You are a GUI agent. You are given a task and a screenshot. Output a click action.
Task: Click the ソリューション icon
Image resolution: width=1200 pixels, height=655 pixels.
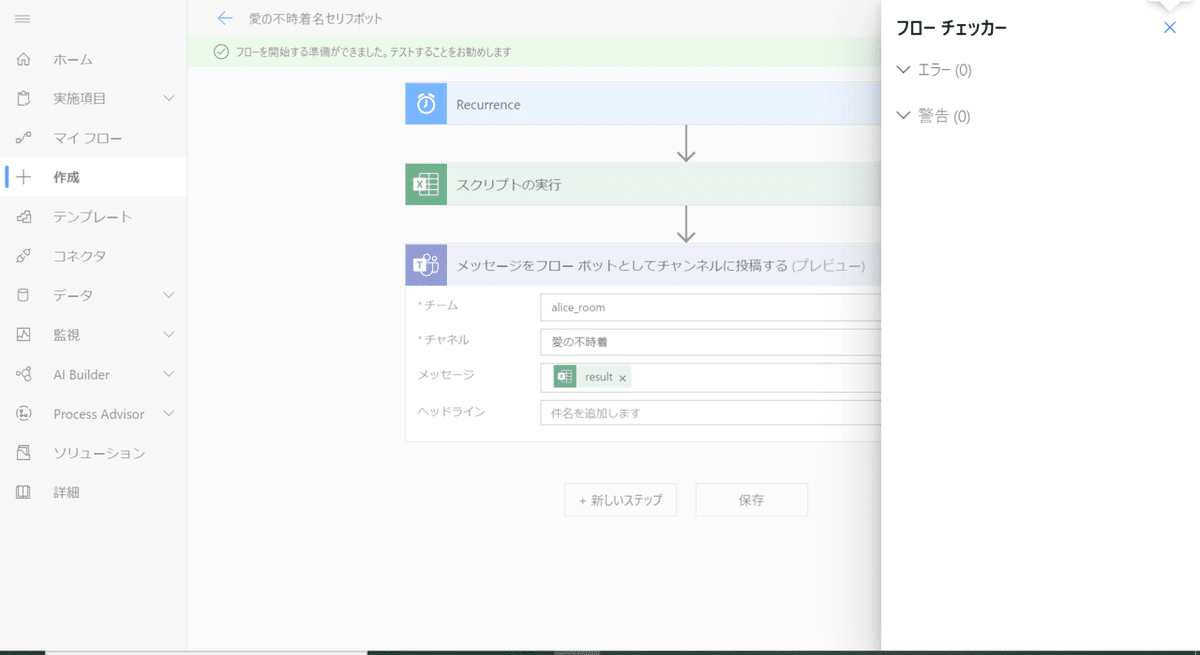(24, 453)
